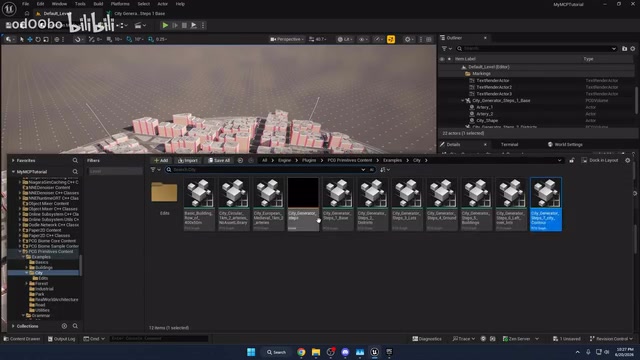
Task: Toggle the highlighted orange viewport toolbar button
Action: (x=391, y=39)
